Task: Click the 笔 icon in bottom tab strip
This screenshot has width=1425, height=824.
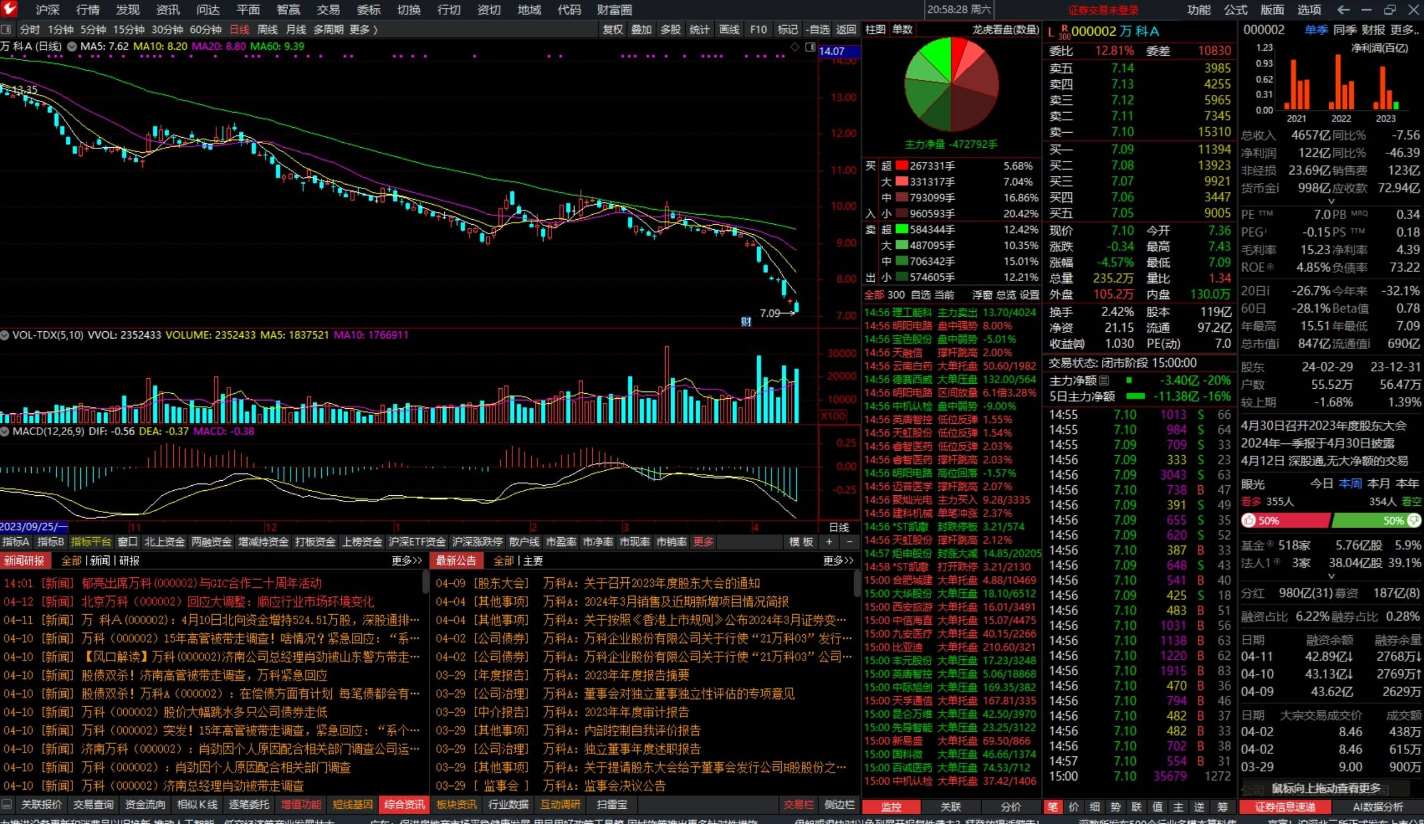Action: (x=1053, y=806)
